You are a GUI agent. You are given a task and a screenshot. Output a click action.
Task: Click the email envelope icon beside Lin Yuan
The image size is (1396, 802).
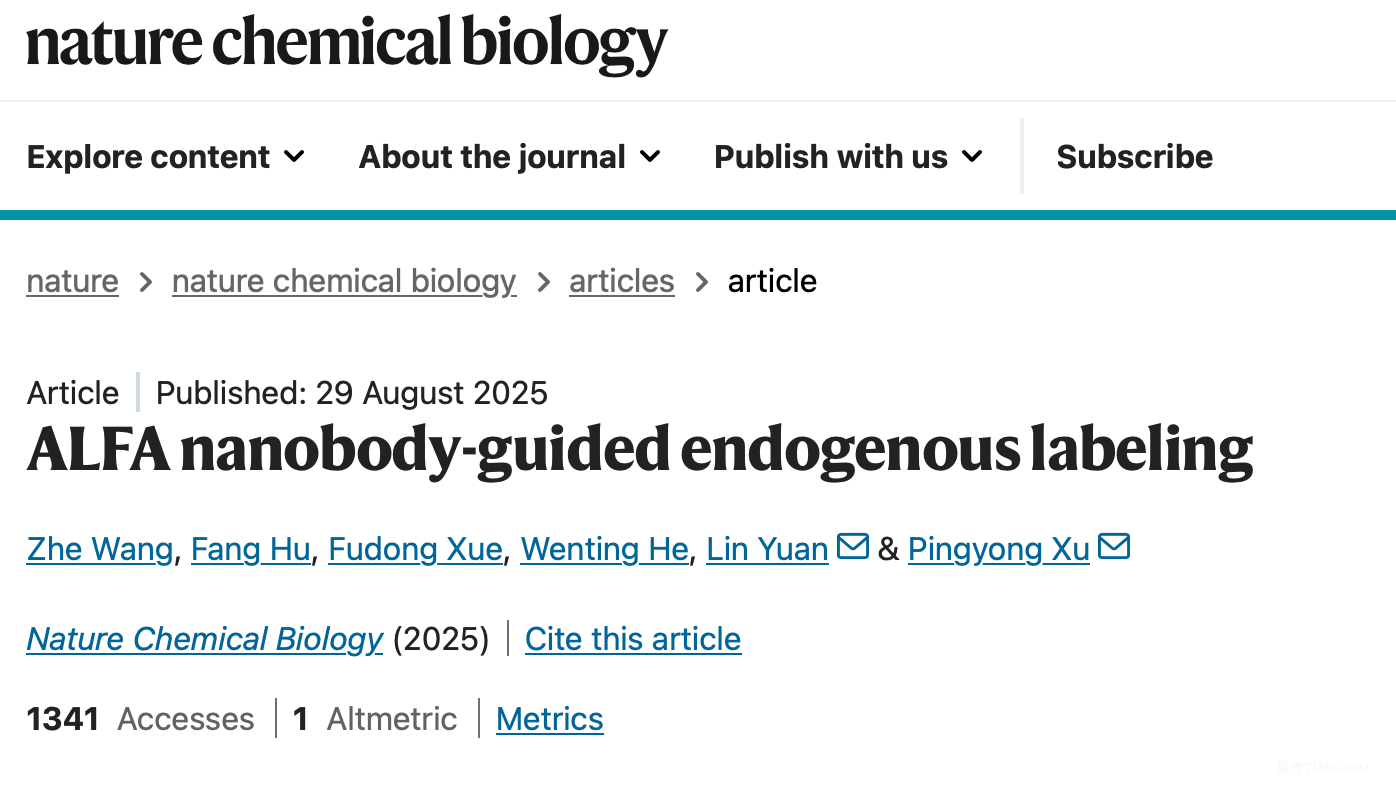852,547
